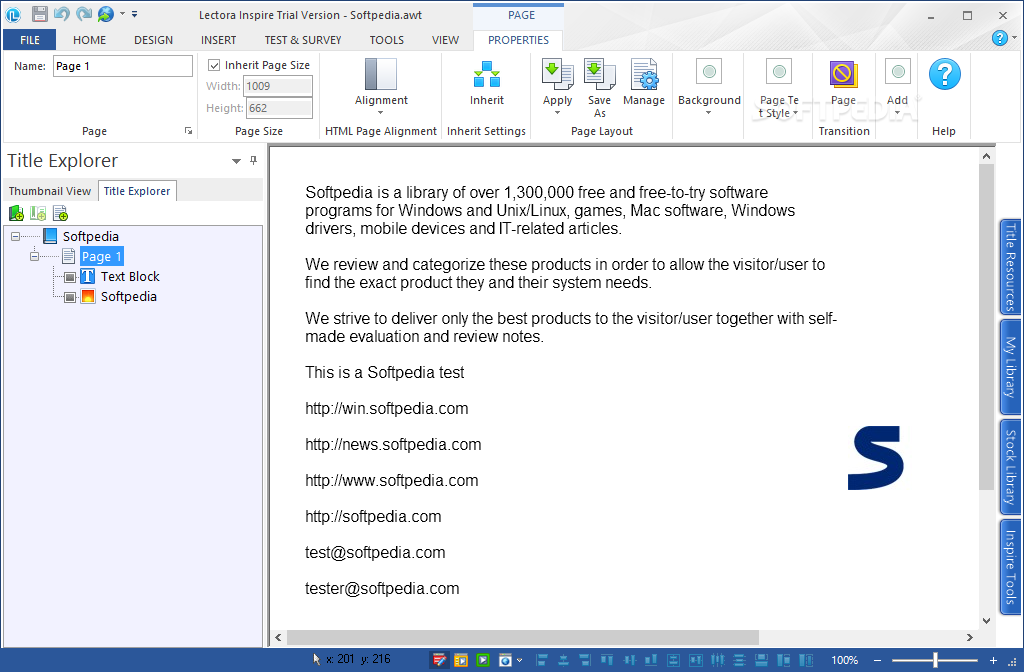Click the vertical scrollbar up arrow

pos(986,156)
